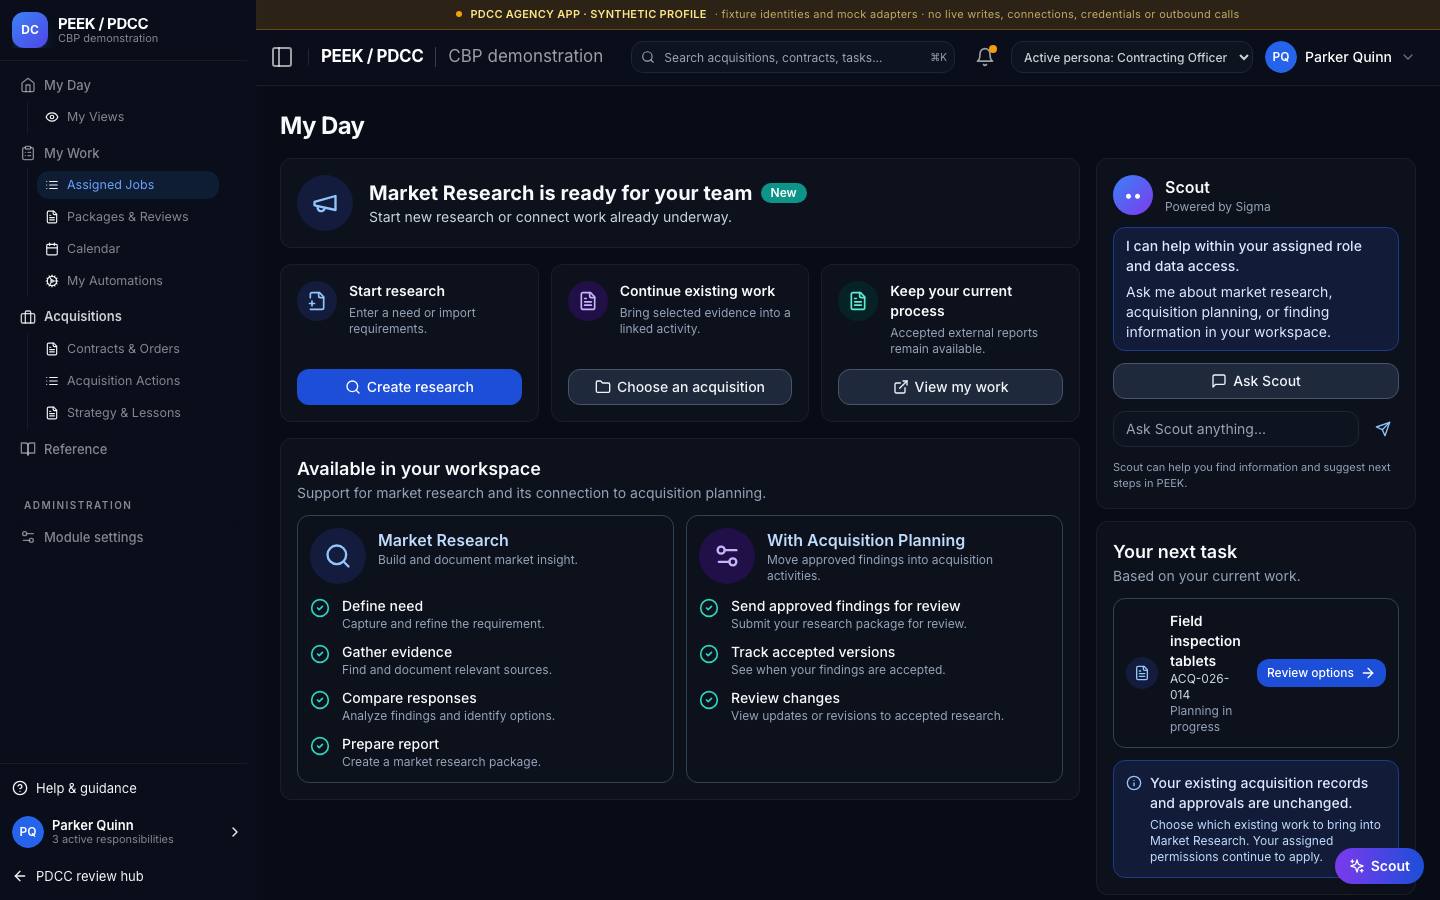Image resolution: width=1440 pixels, height=900 pixels.
Task: Click the Ask Scout anything input
Action: pos(1236,429)
